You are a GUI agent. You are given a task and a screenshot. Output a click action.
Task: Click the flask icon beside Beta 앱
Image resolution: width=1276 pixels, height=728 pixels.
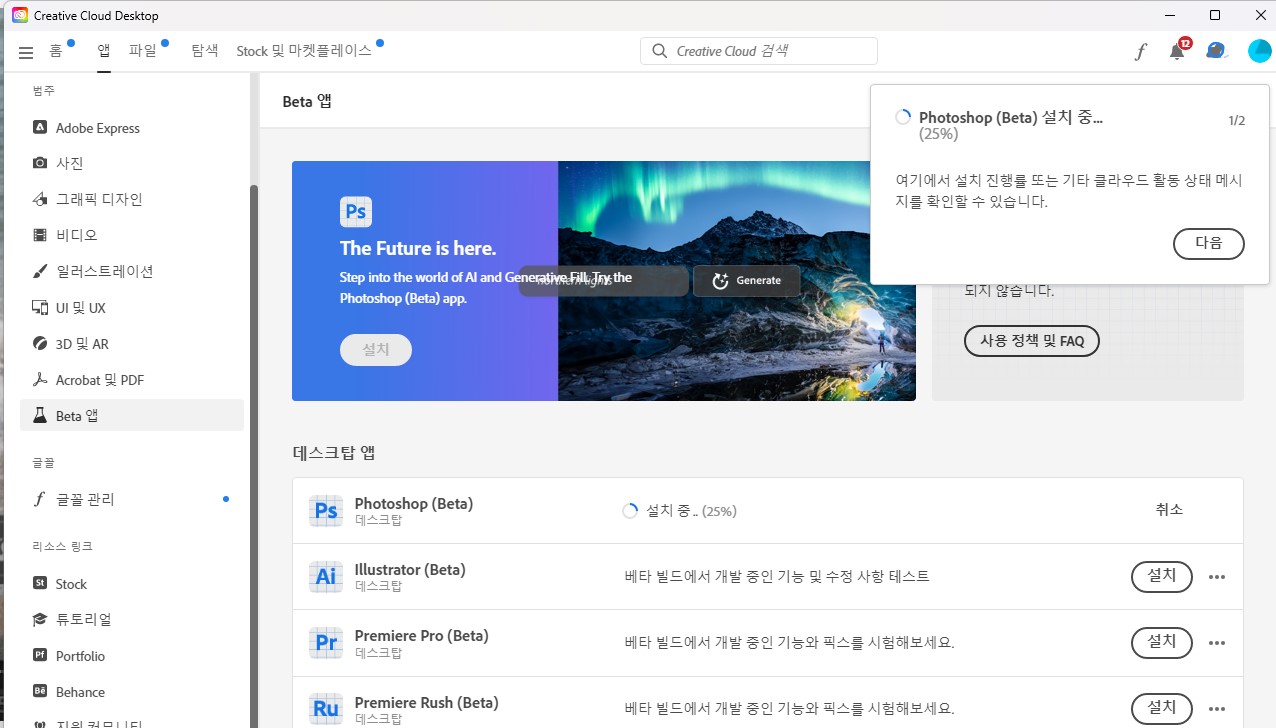pyautogui.click(x=40, y=415)
